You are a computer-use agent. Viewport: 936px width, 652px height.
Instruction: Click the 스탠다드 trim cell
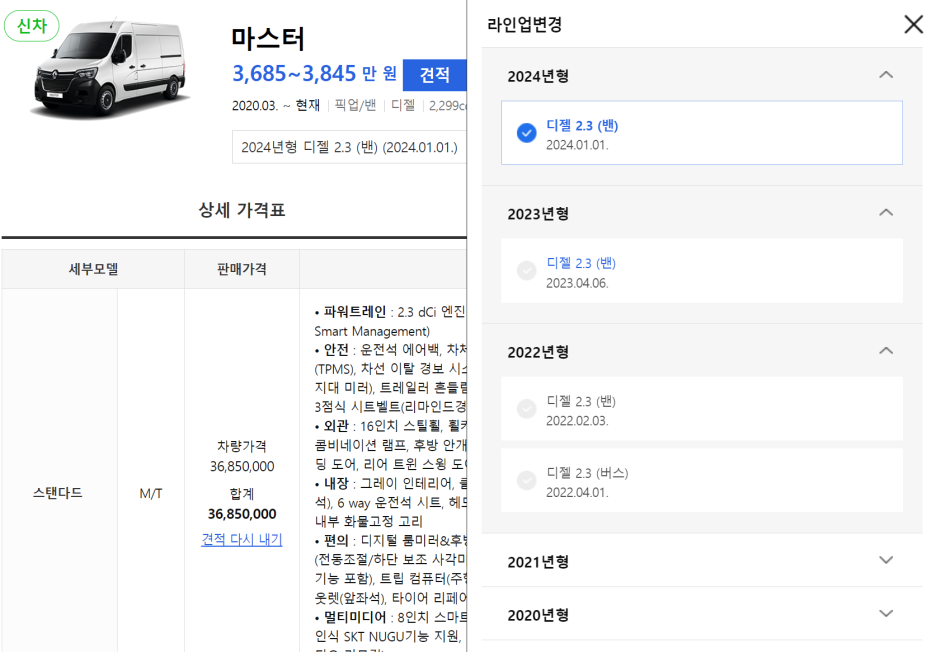[58, 493]
